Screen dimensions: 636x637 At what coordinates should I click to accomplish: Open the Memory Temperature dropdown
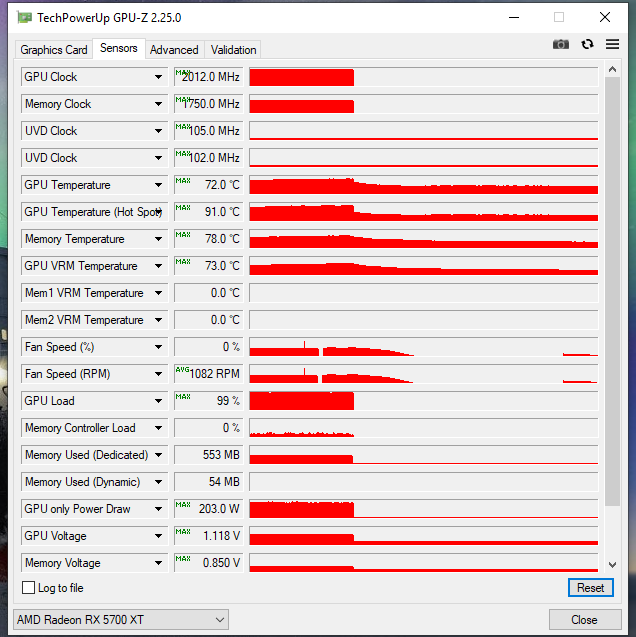coord(158,239)
